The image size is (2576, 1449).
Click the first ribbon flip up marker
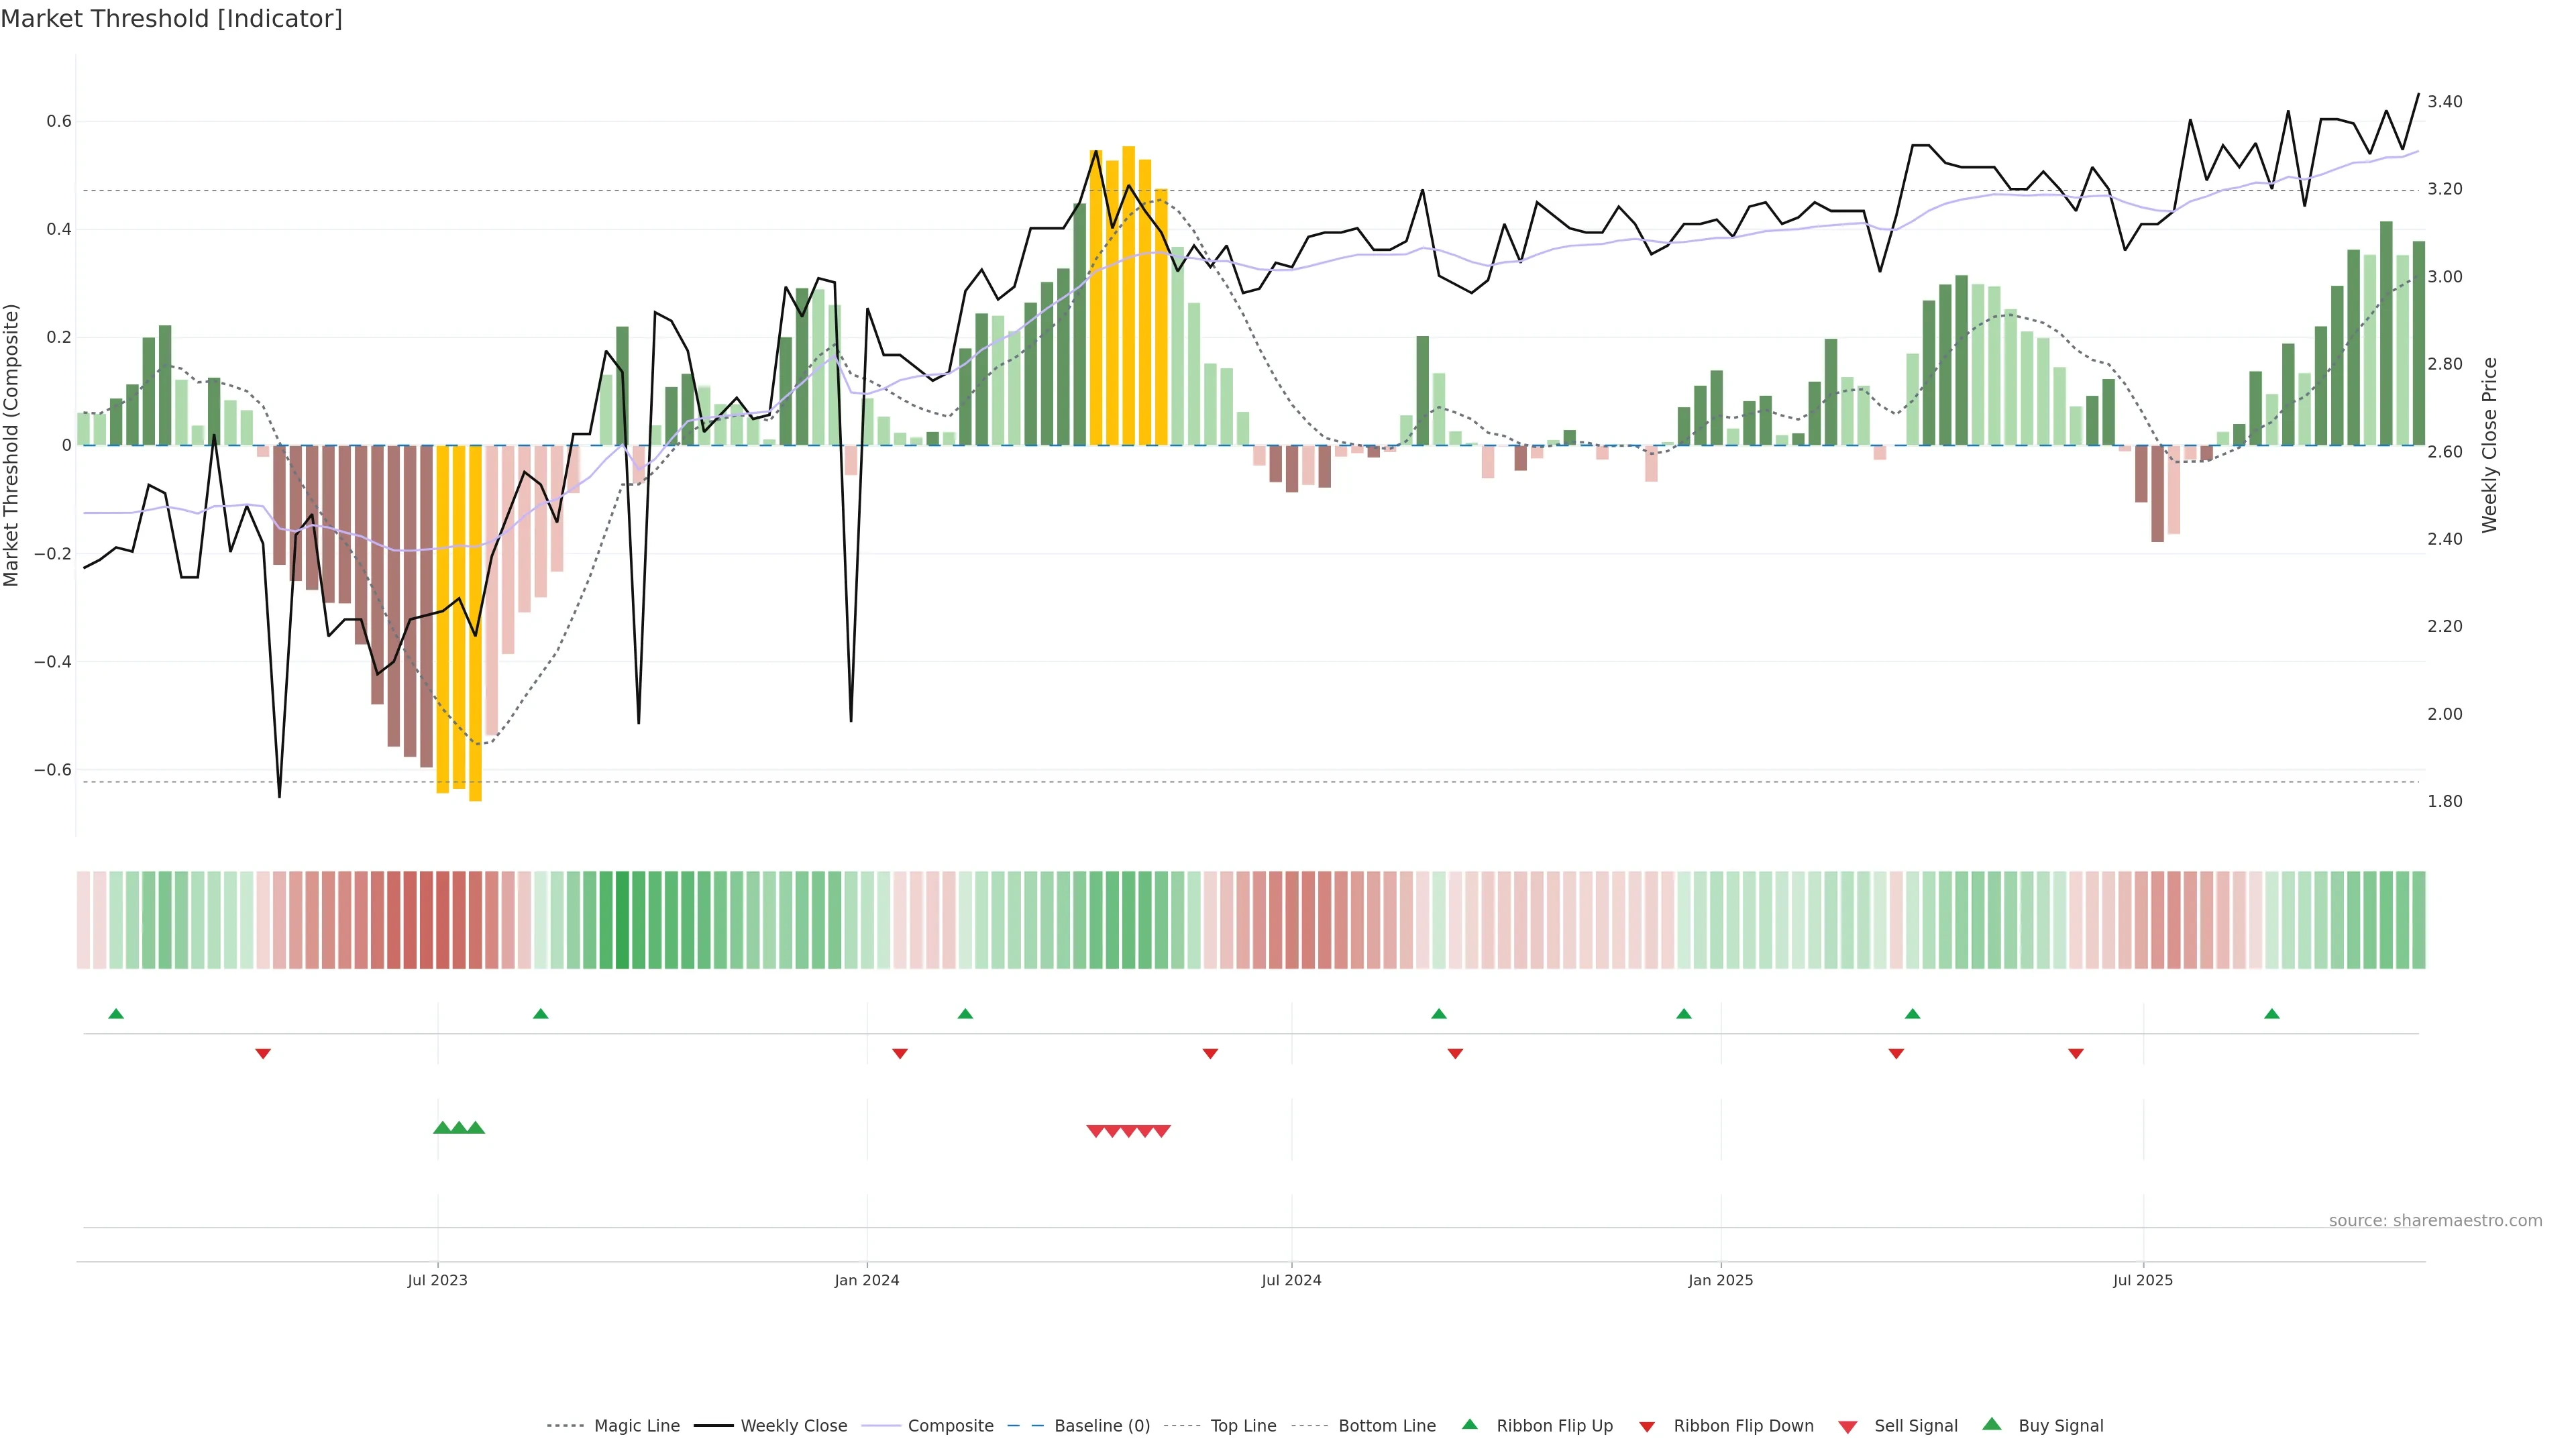click(x=116, y=1014)
